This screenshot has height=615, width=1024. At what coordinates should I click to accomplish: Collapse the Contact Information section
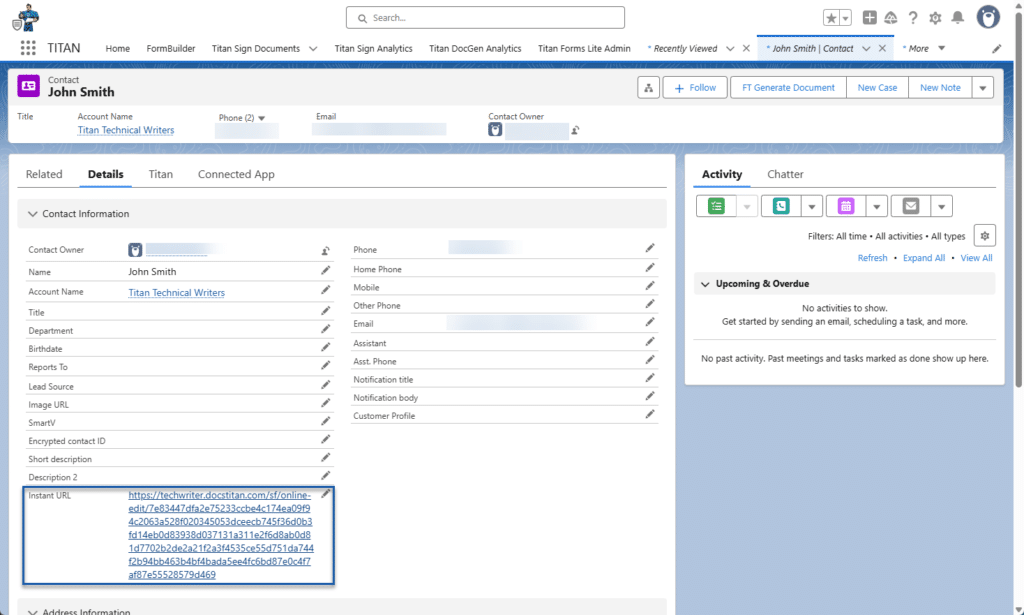(33, 214)
